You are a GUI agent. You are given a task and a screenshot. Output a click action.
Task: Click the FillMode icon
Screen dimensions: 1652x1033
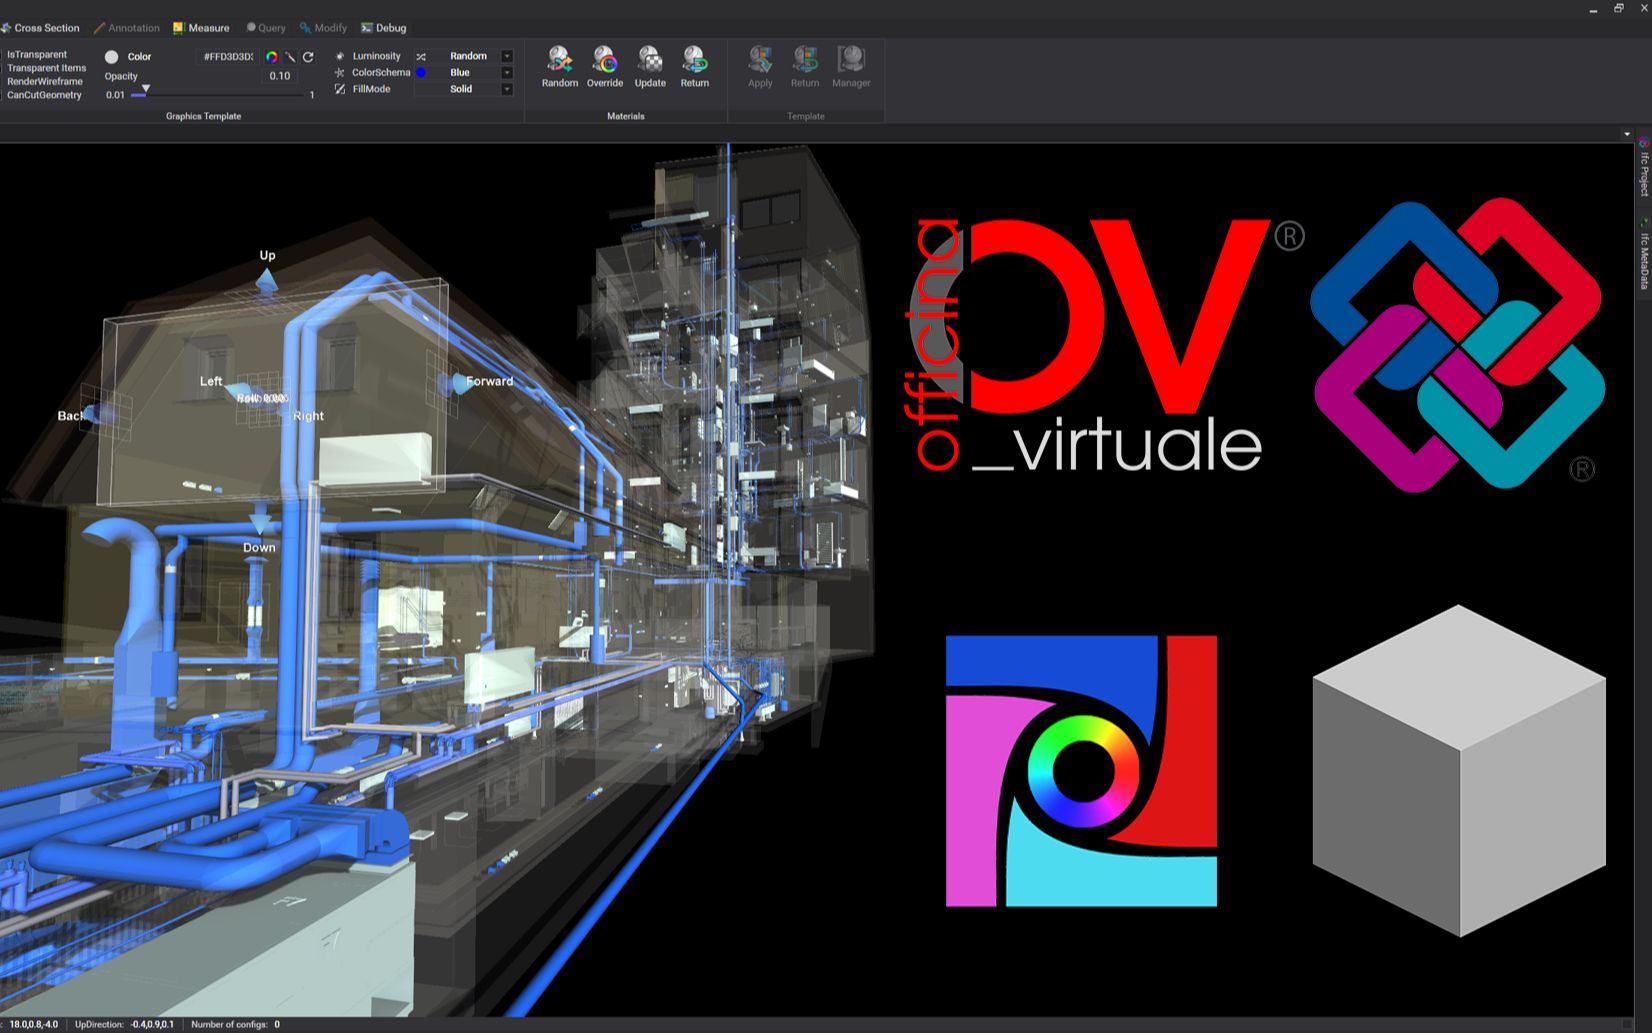[x=340, y=89]
